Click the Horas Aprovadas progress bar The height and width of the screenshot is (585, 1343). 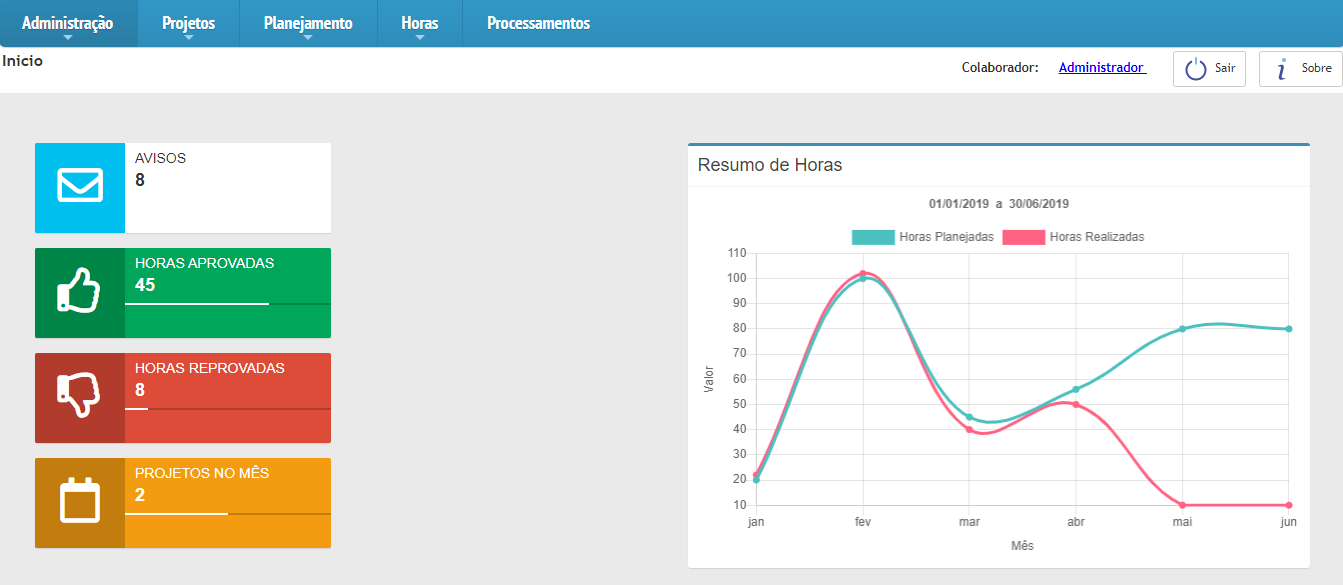(197, 303)
